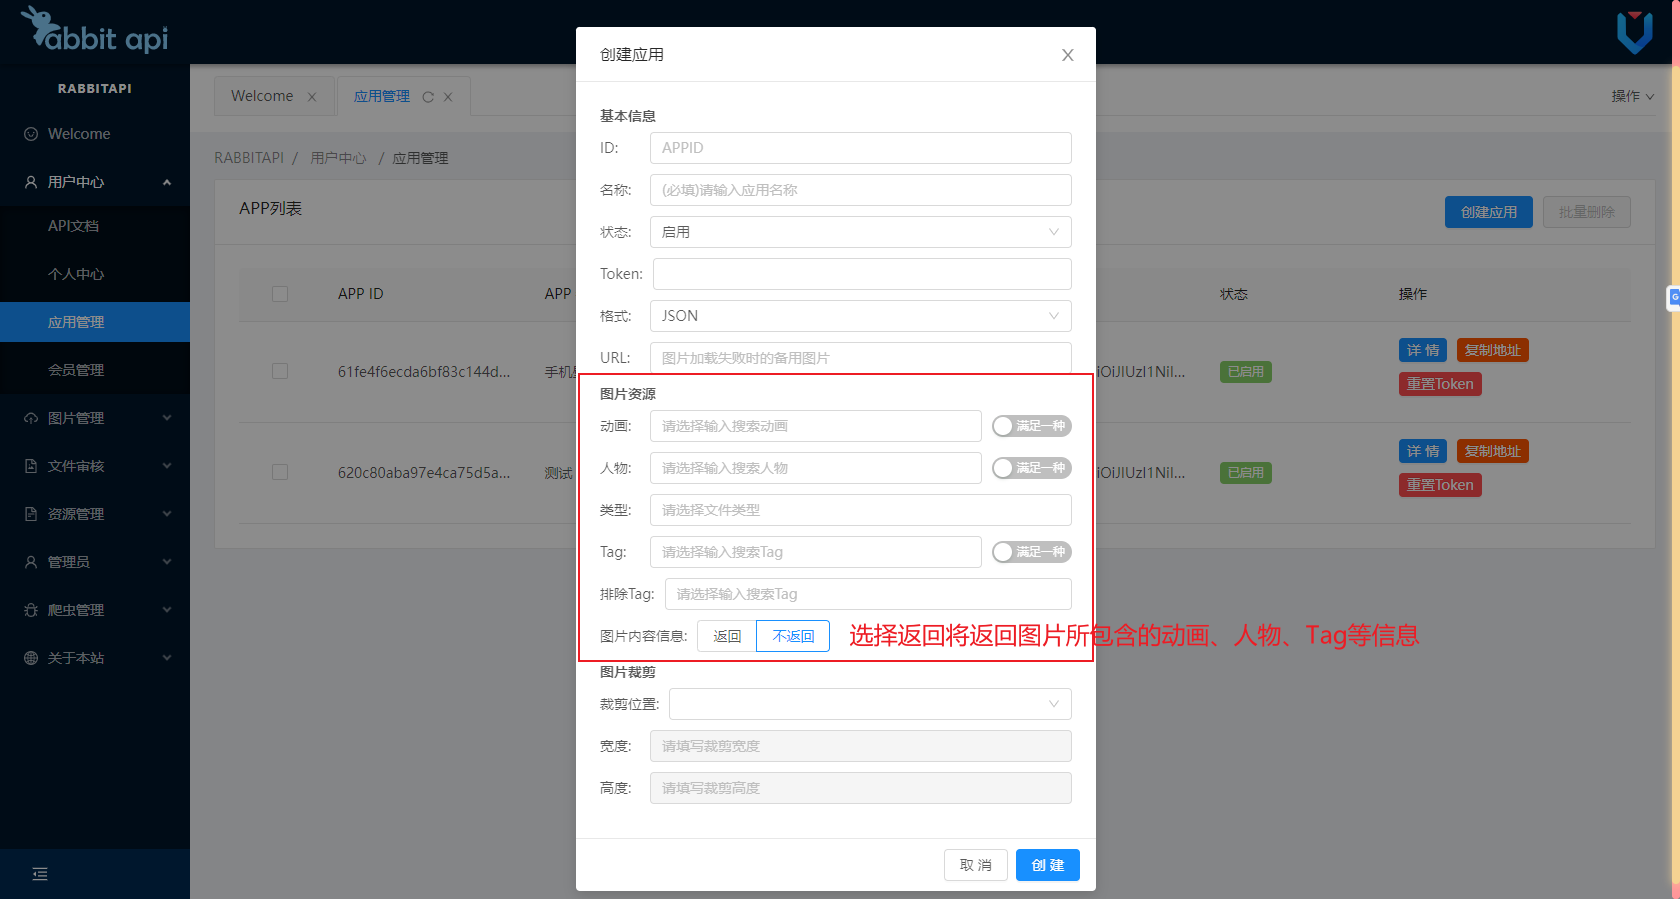Open the 状态 dropdown showing 启用
Image resolution: width=1680 pixels, height=899 pixels.
point(860,232)
